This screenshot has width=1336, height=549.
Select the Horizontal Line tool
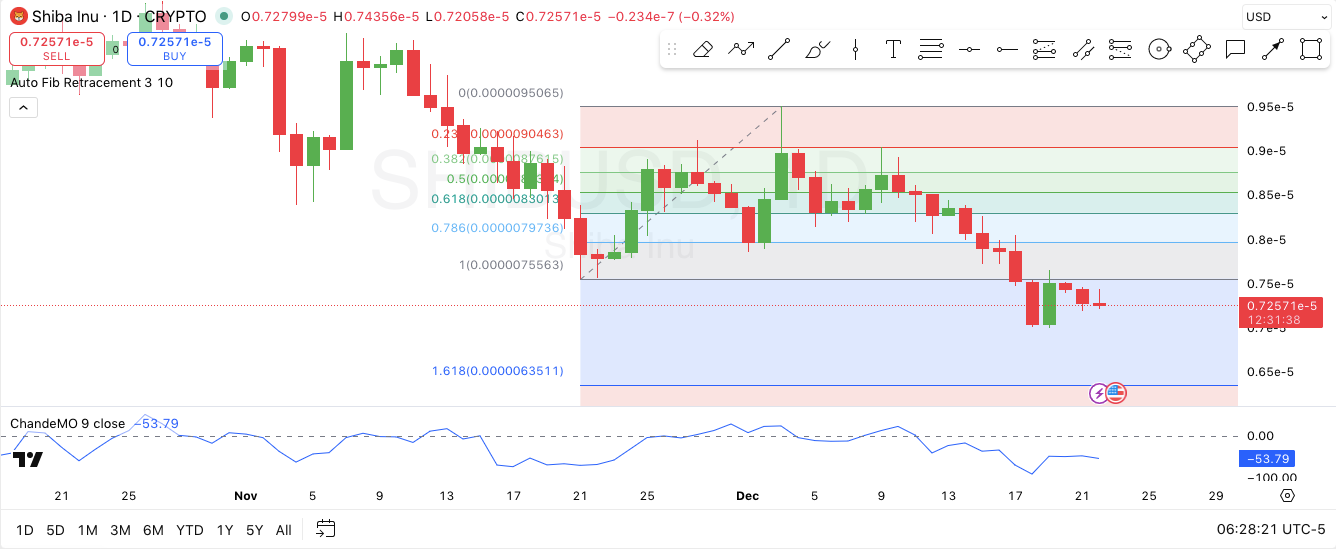tap(969, 49)
